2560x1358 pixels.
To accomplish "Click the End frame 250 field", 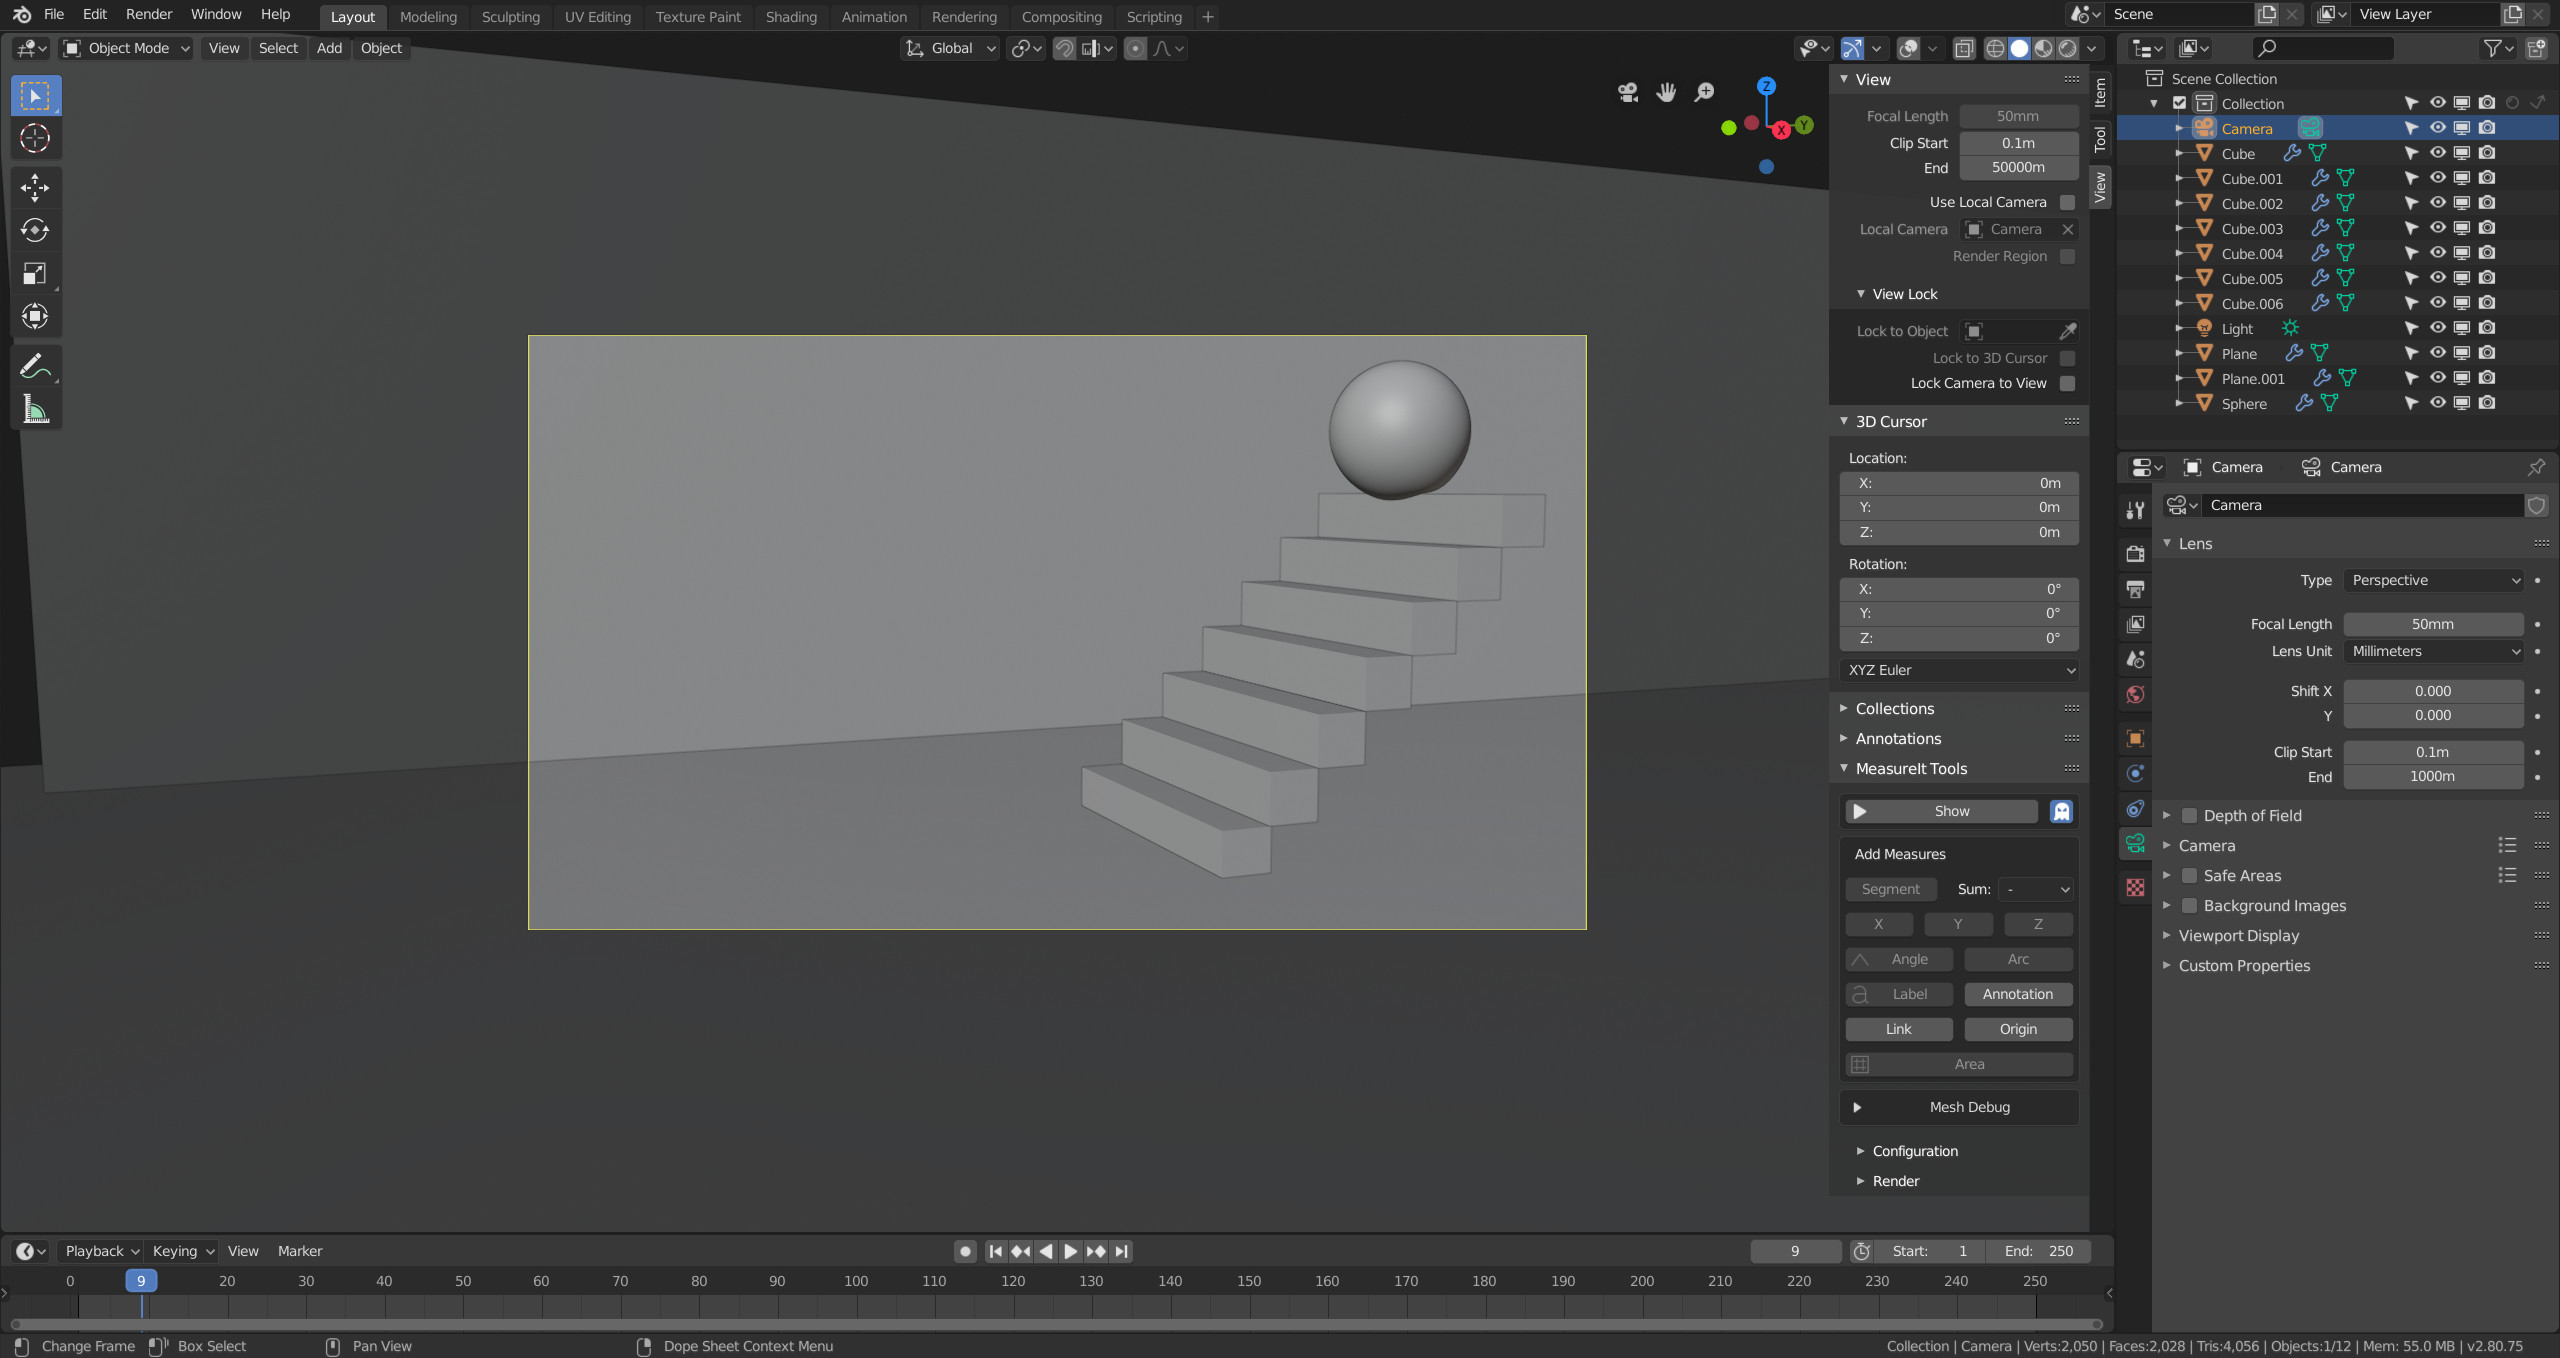I will [2039, 1251].
